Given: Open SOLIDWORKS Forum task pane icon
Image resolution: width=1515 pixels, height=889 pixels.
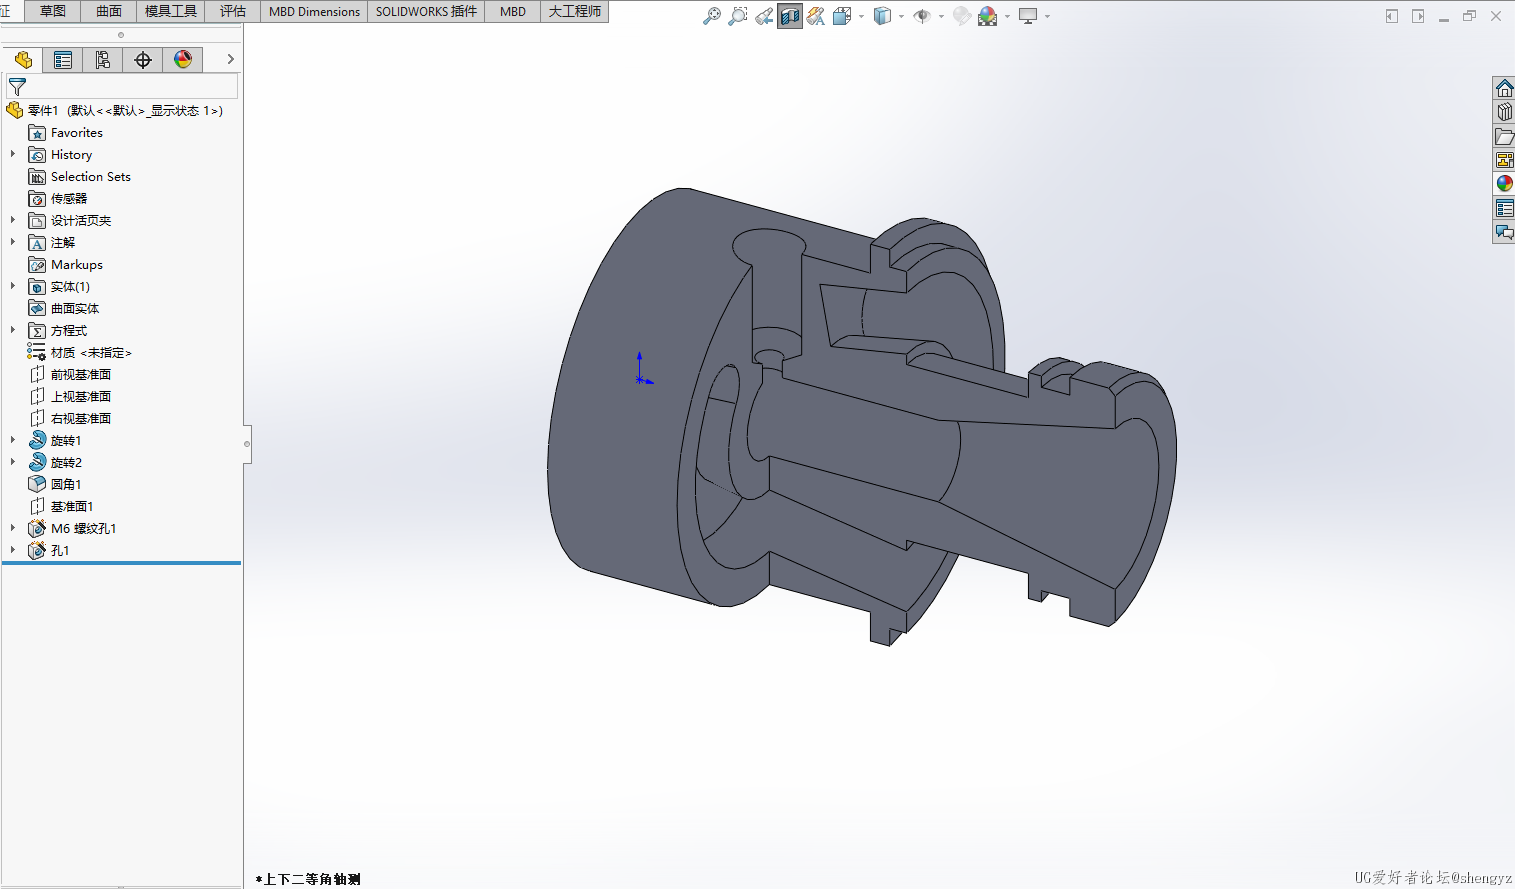Looking at the screenshot, I should [1504, 232].
